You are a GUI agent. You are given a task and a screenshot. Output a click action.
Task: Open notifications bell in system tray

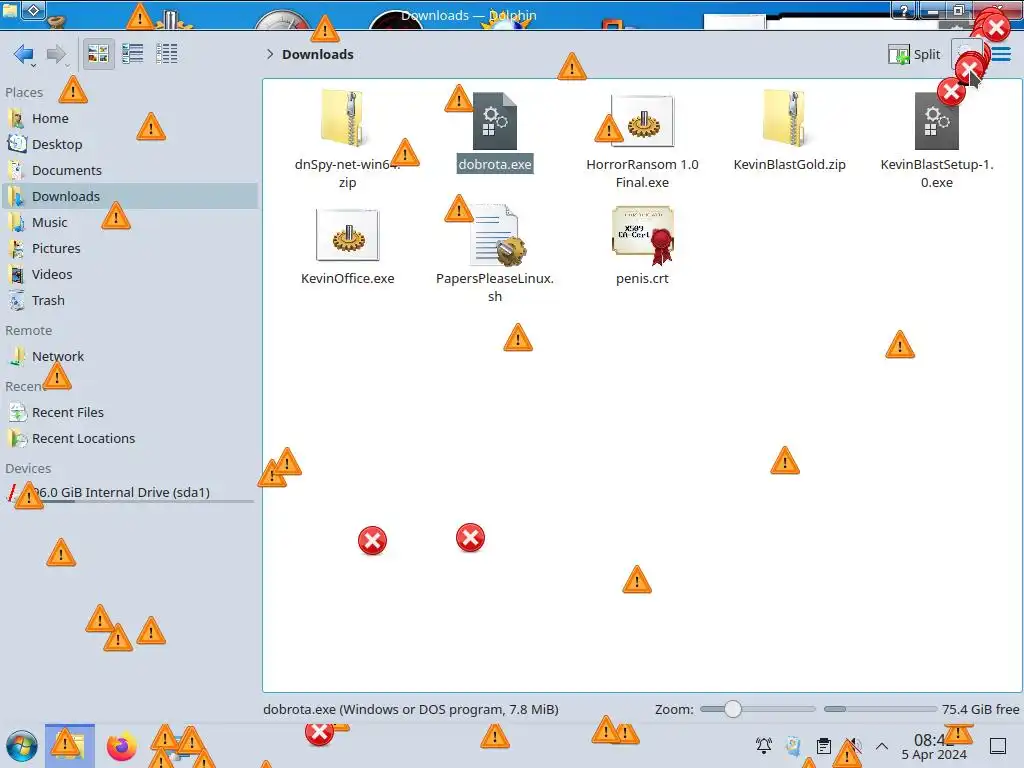763,746
